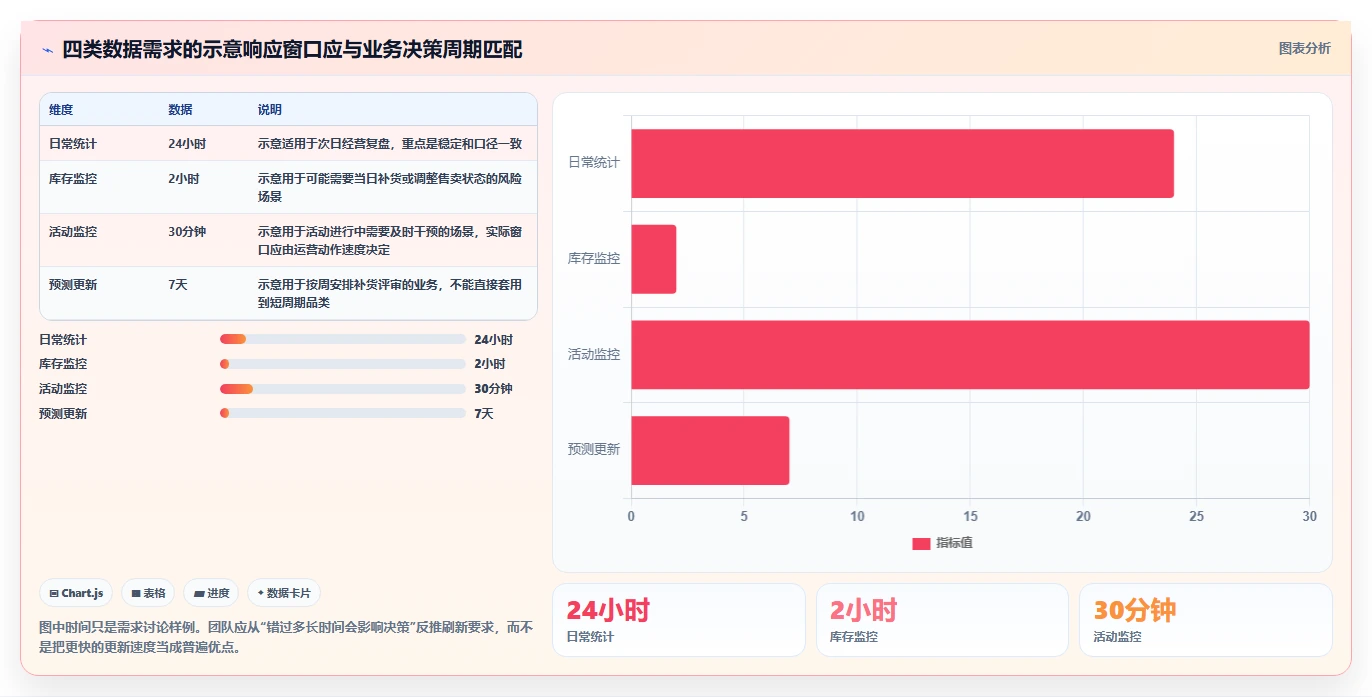Click the 24小时 value in the table
Viewport: 1372px width, 697px height.
(x=187, y=144)
